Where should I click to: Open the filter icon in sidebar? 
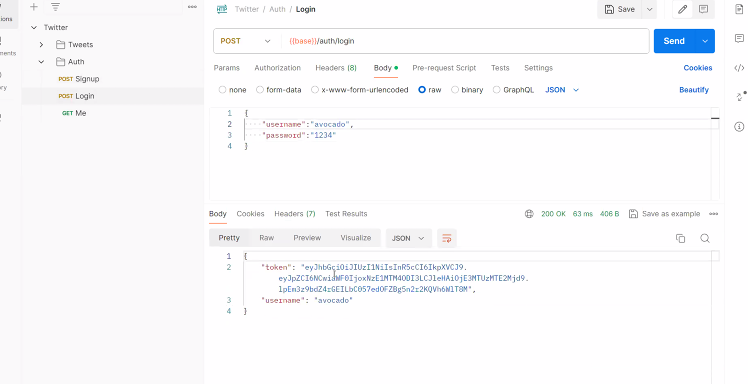point(56,7)
